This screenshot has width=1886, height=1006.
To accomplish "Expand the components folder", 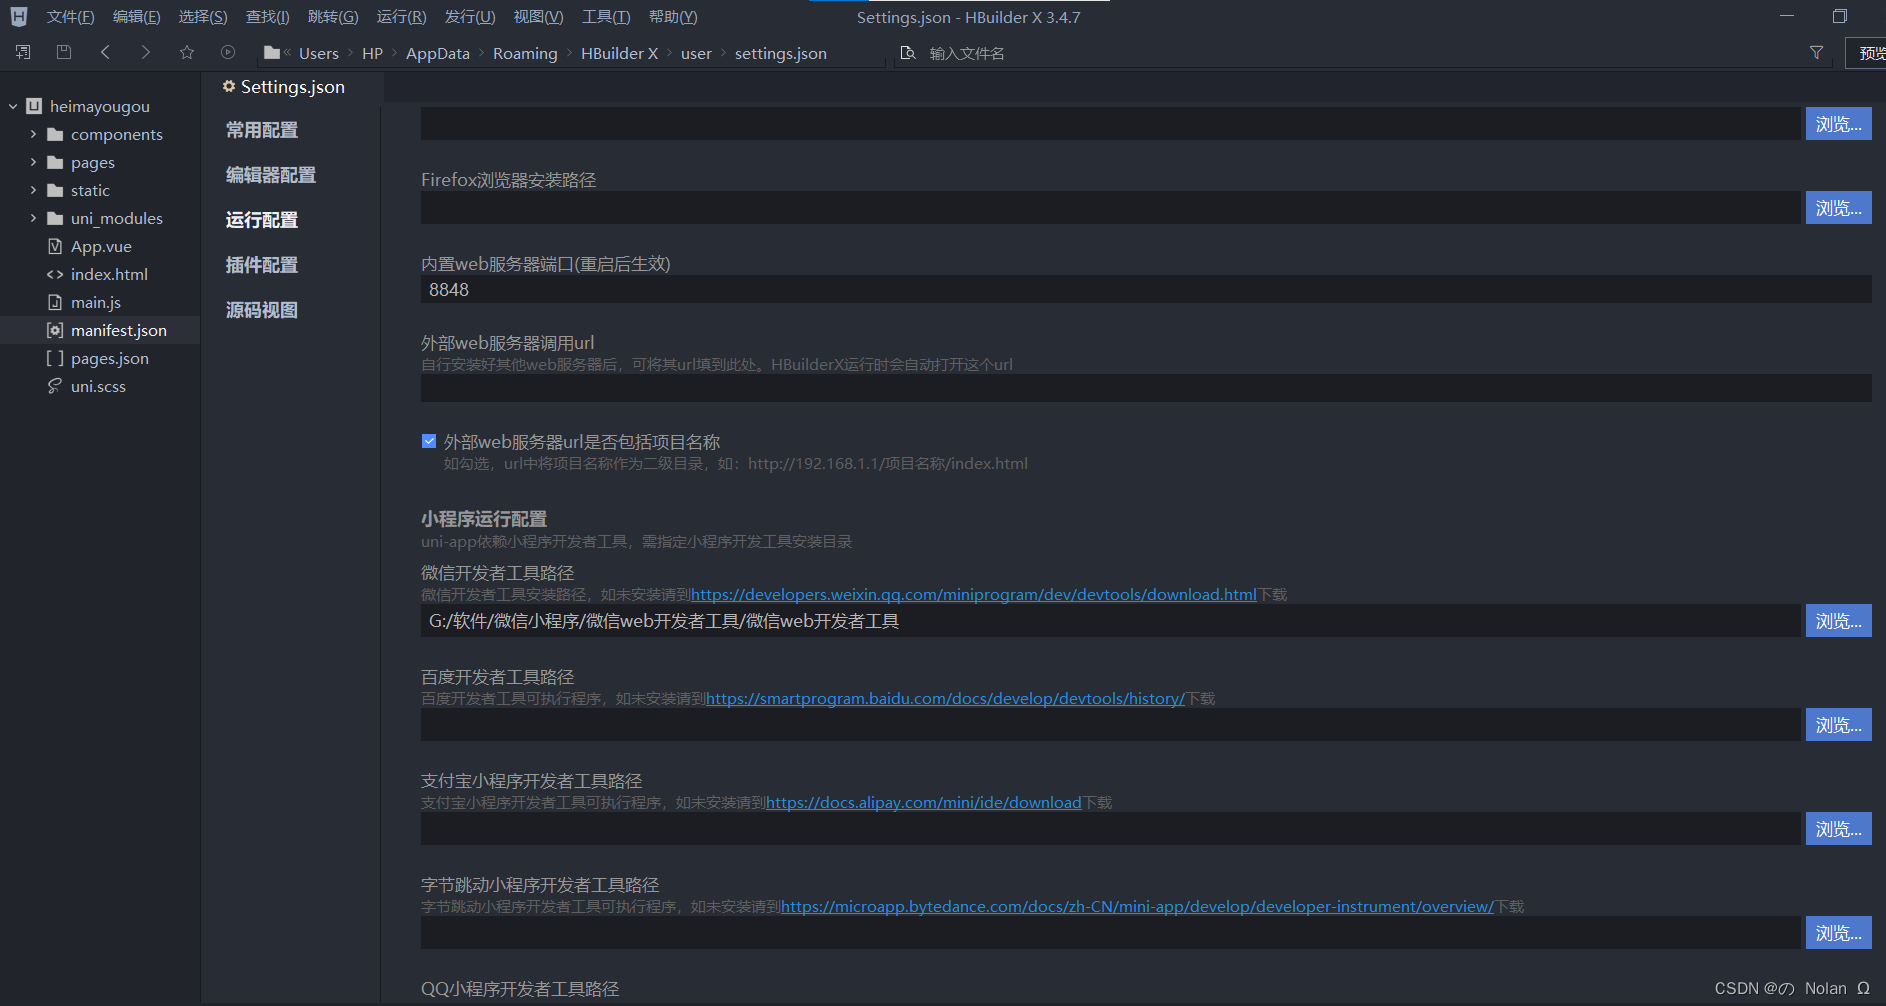I will click(x=31, y=134).
